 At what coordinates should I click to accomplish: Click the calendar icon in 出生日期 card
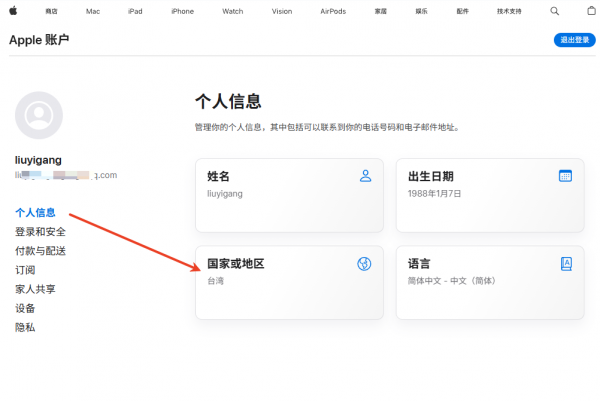(x=565, y=176)
